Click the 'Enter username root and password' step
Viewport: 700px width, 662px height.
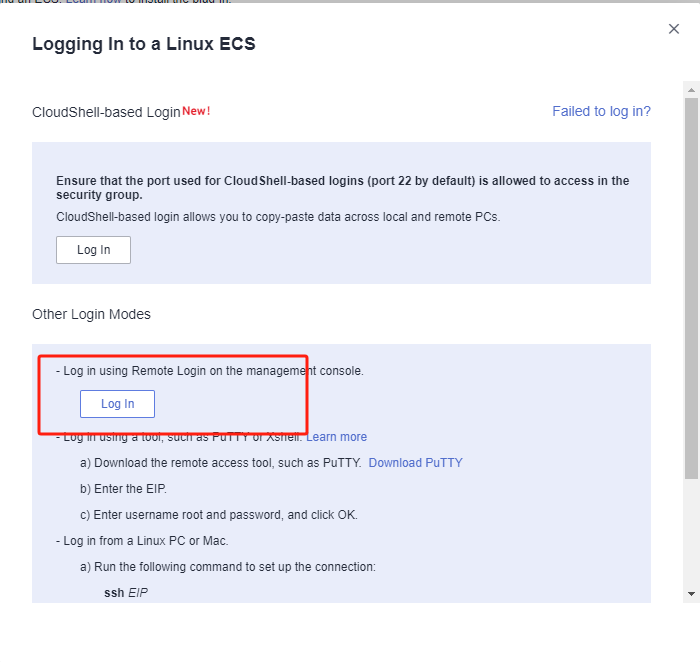[x=219, y=515]
